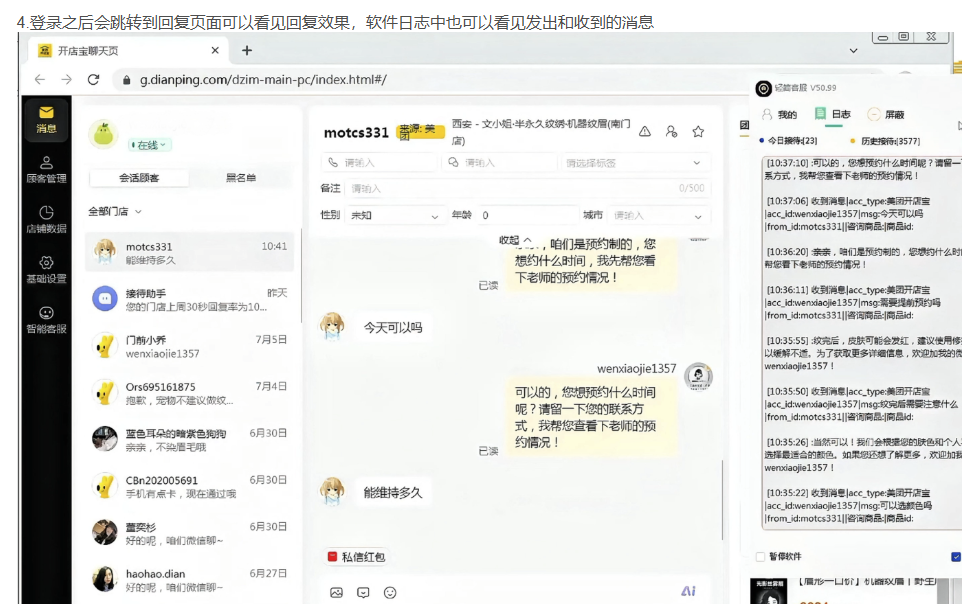
Task: Open 基础设置 basic settings gear icon
Action: click(x=46, y=269)
